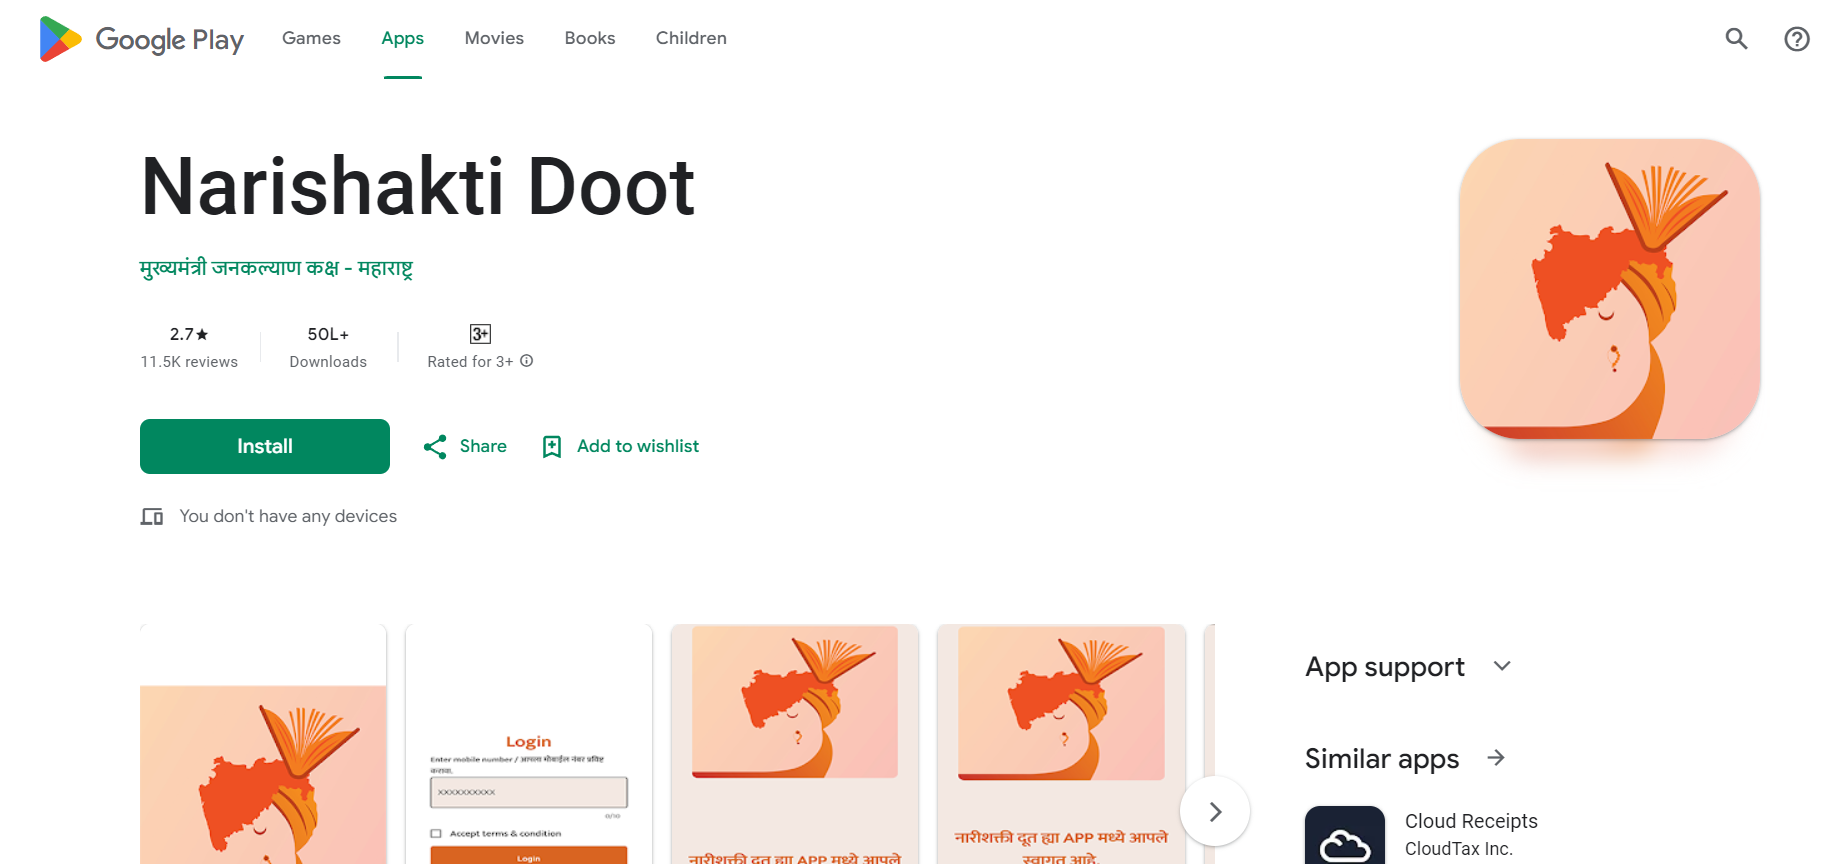Image resolution: width=1833 pixels, height=864 pixels.
Task: Click the Downloads label
Action: click(x=328, y=362)
